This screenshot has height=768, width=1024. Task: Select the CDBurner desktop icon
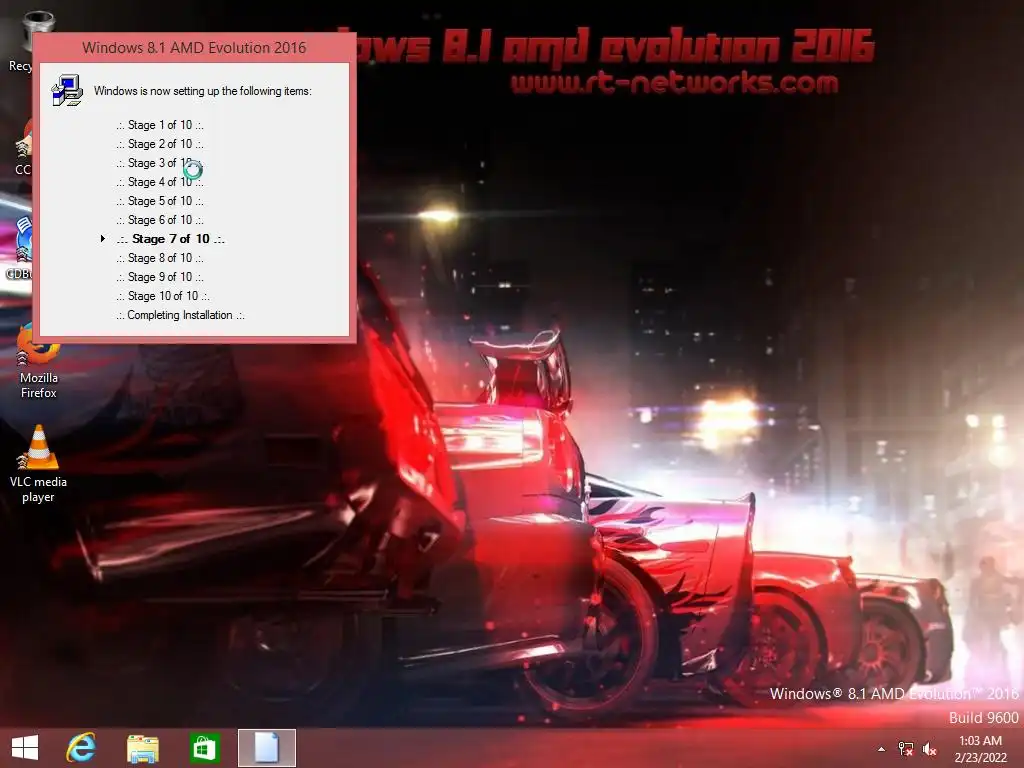pos(21,248)
